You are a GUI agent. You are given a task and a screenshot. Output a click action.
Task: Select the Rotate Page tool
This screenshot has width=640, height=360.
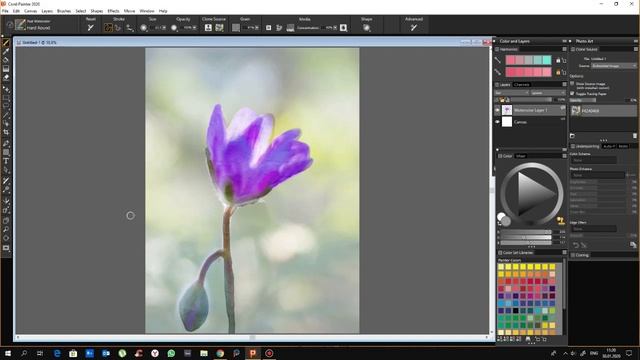(6, 238)
